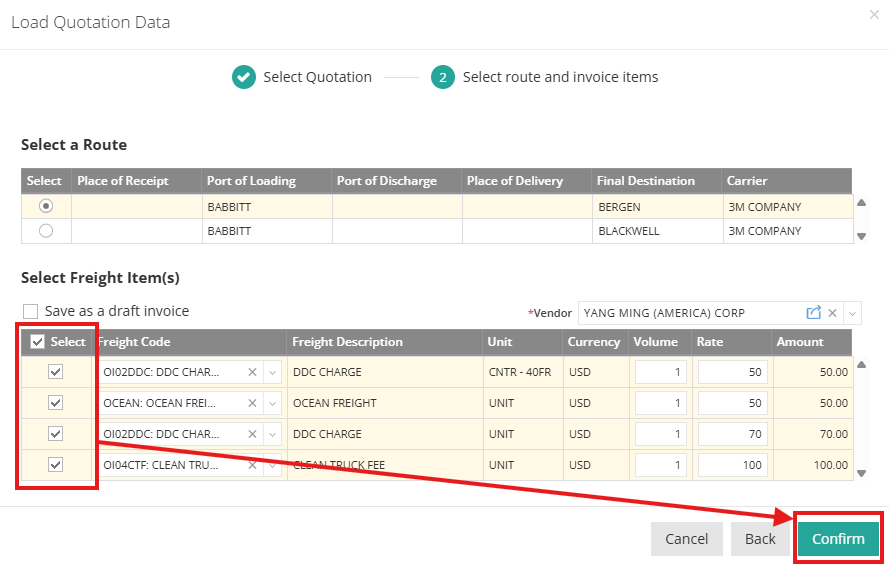Expand the Vendor dropdown list

pyautogui.click(x=852, y=313)
